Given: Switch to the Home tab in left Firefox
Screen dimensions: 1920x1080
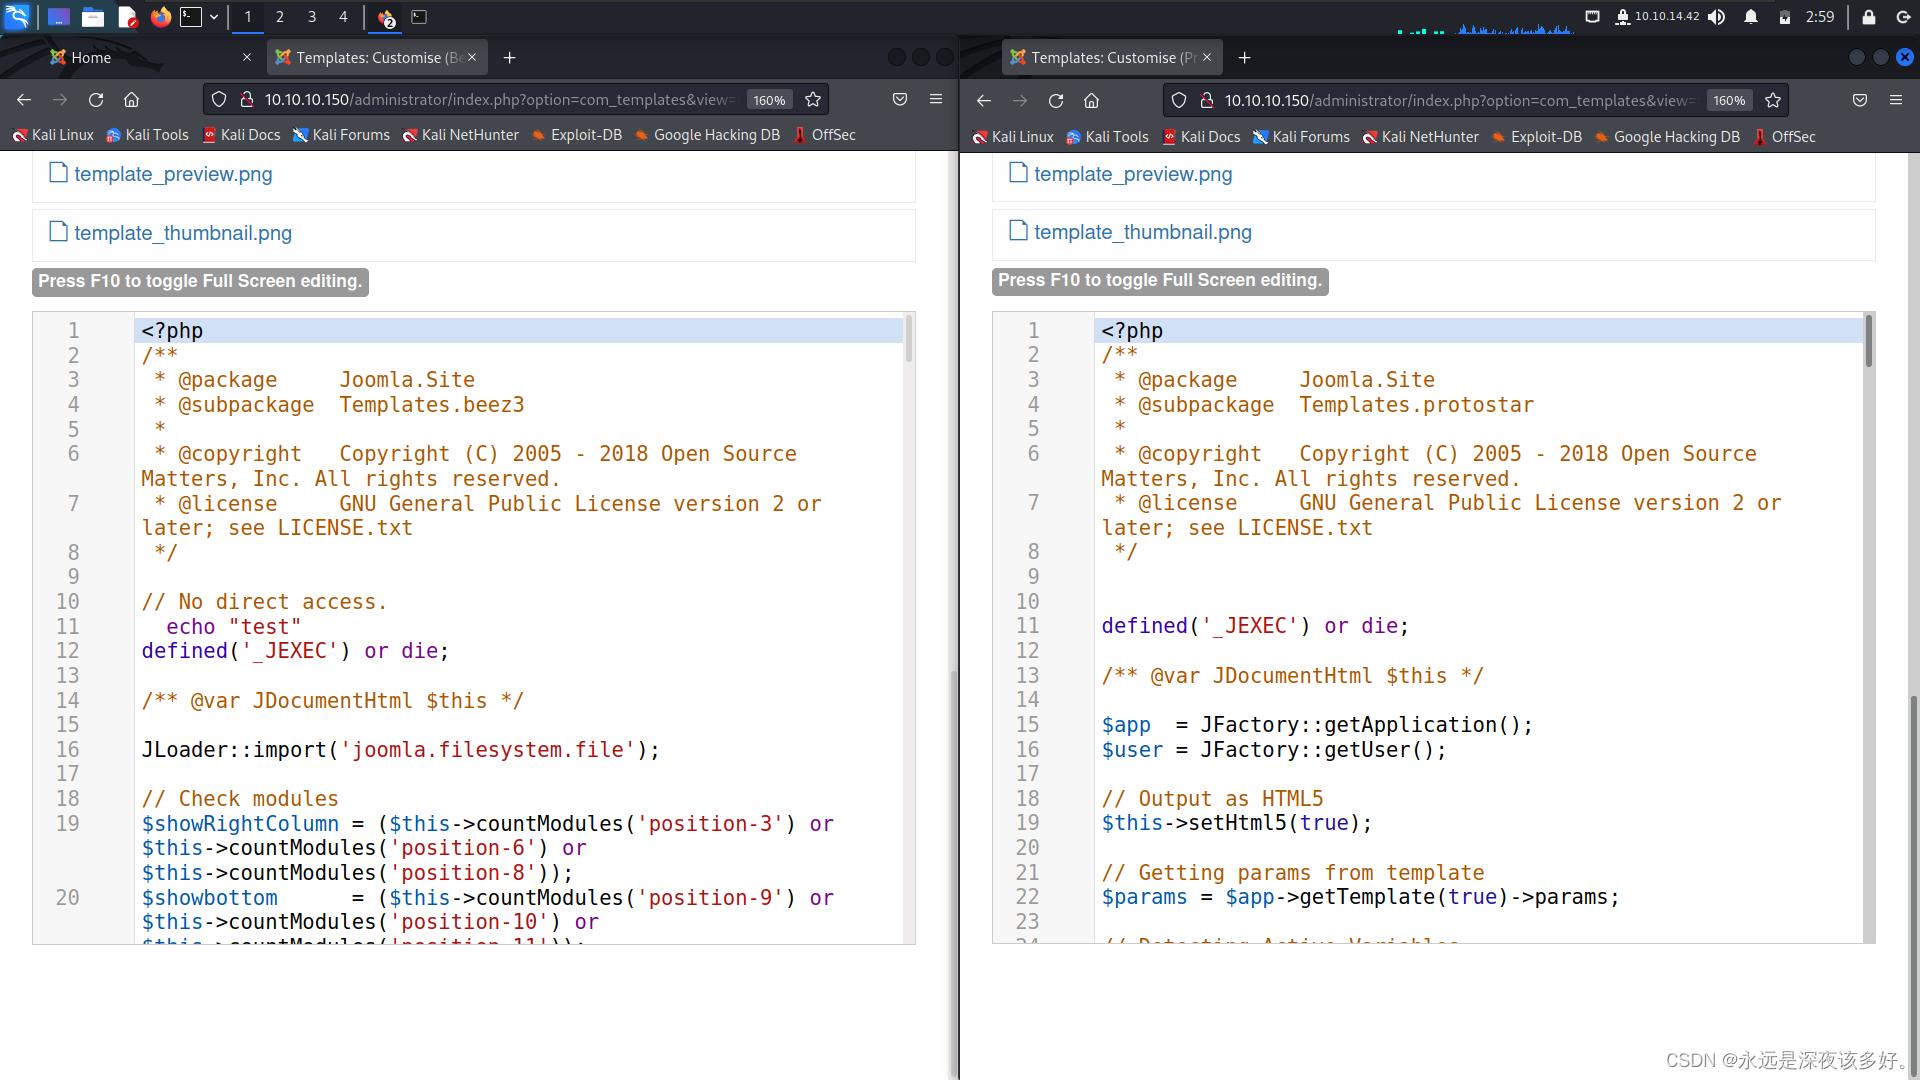Looking at the screenshot, I should (91, 58).
